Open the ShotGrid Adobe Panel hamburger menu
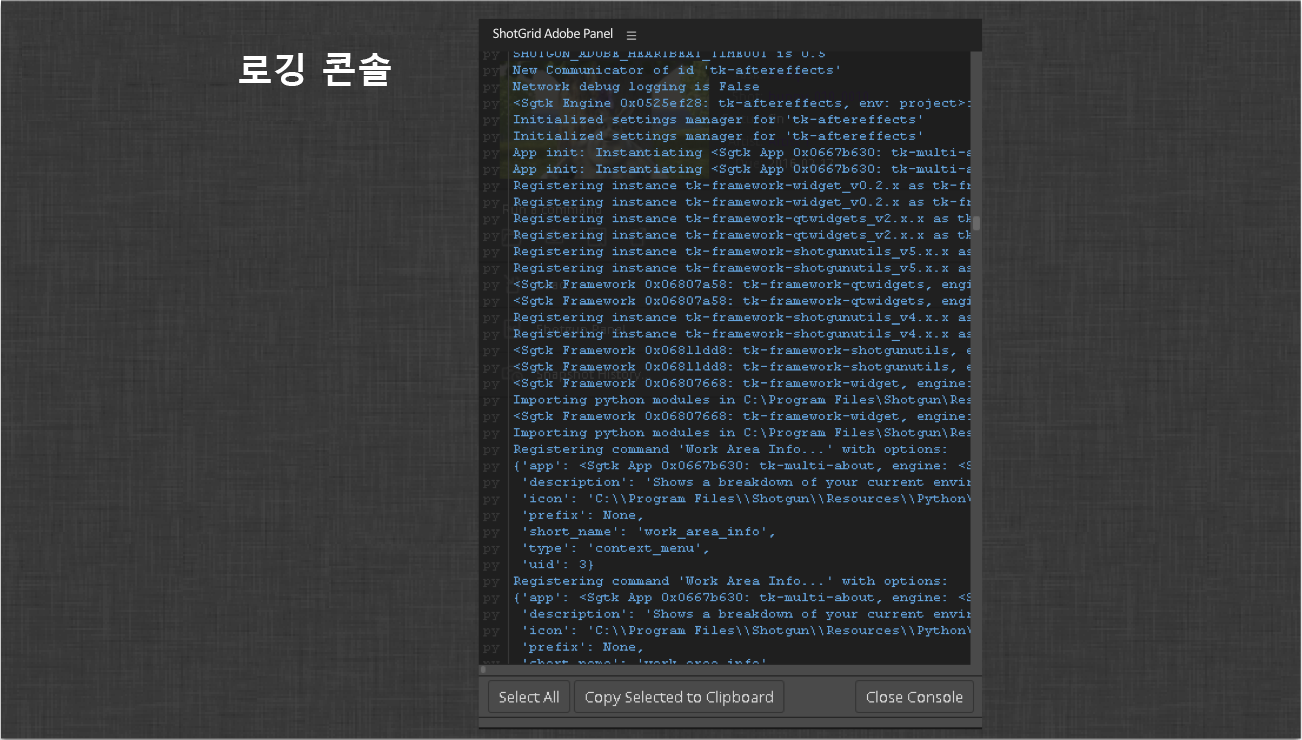This screenshot has width=1302, height=740. (x=631, y=35)
